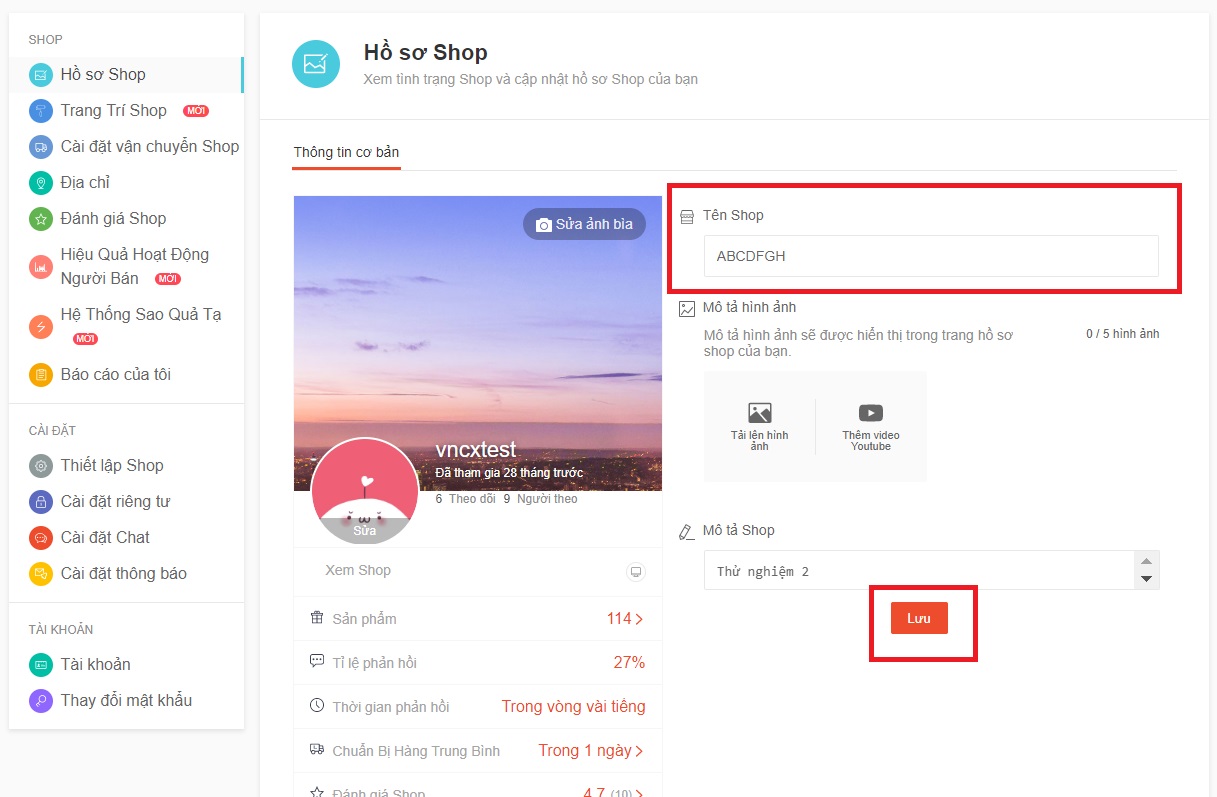Select the Hồ sơ Shop envelope icon

click(40, 74)
